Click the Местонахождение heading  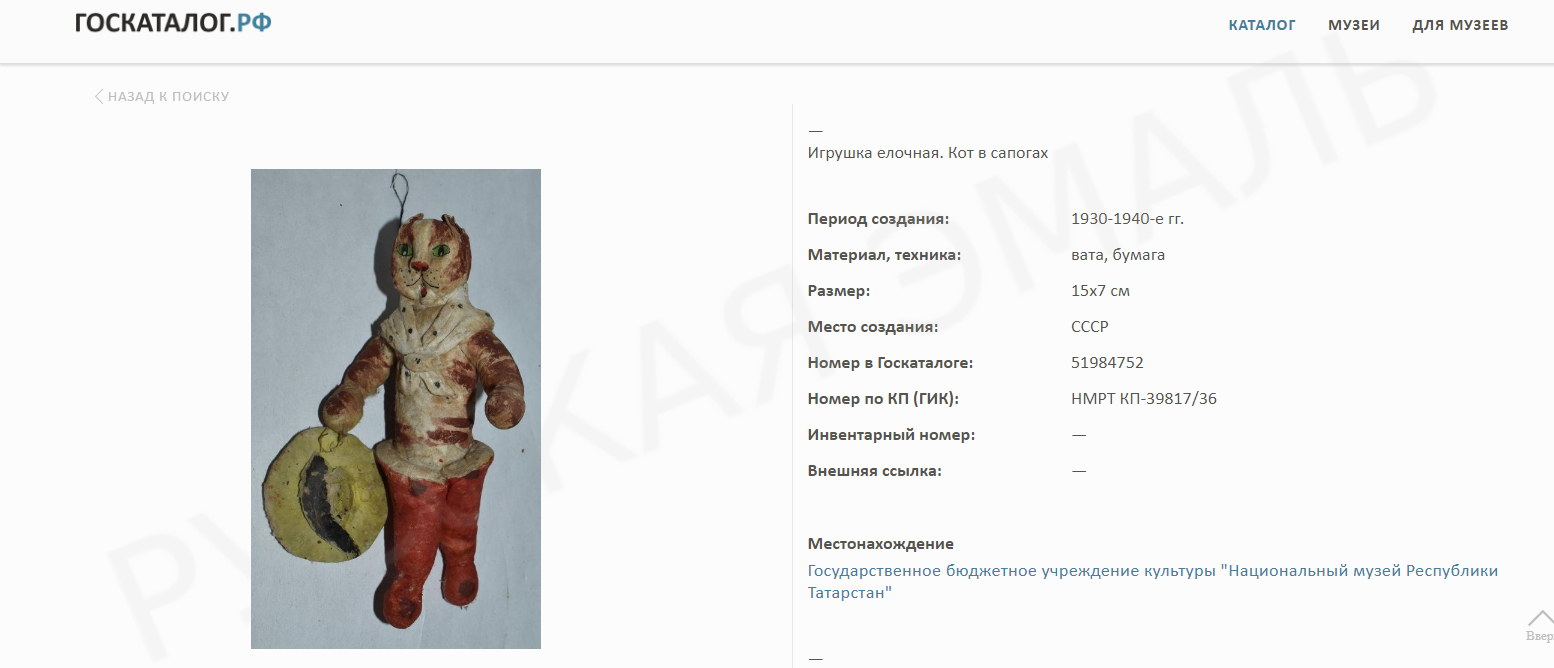(881, 544)
